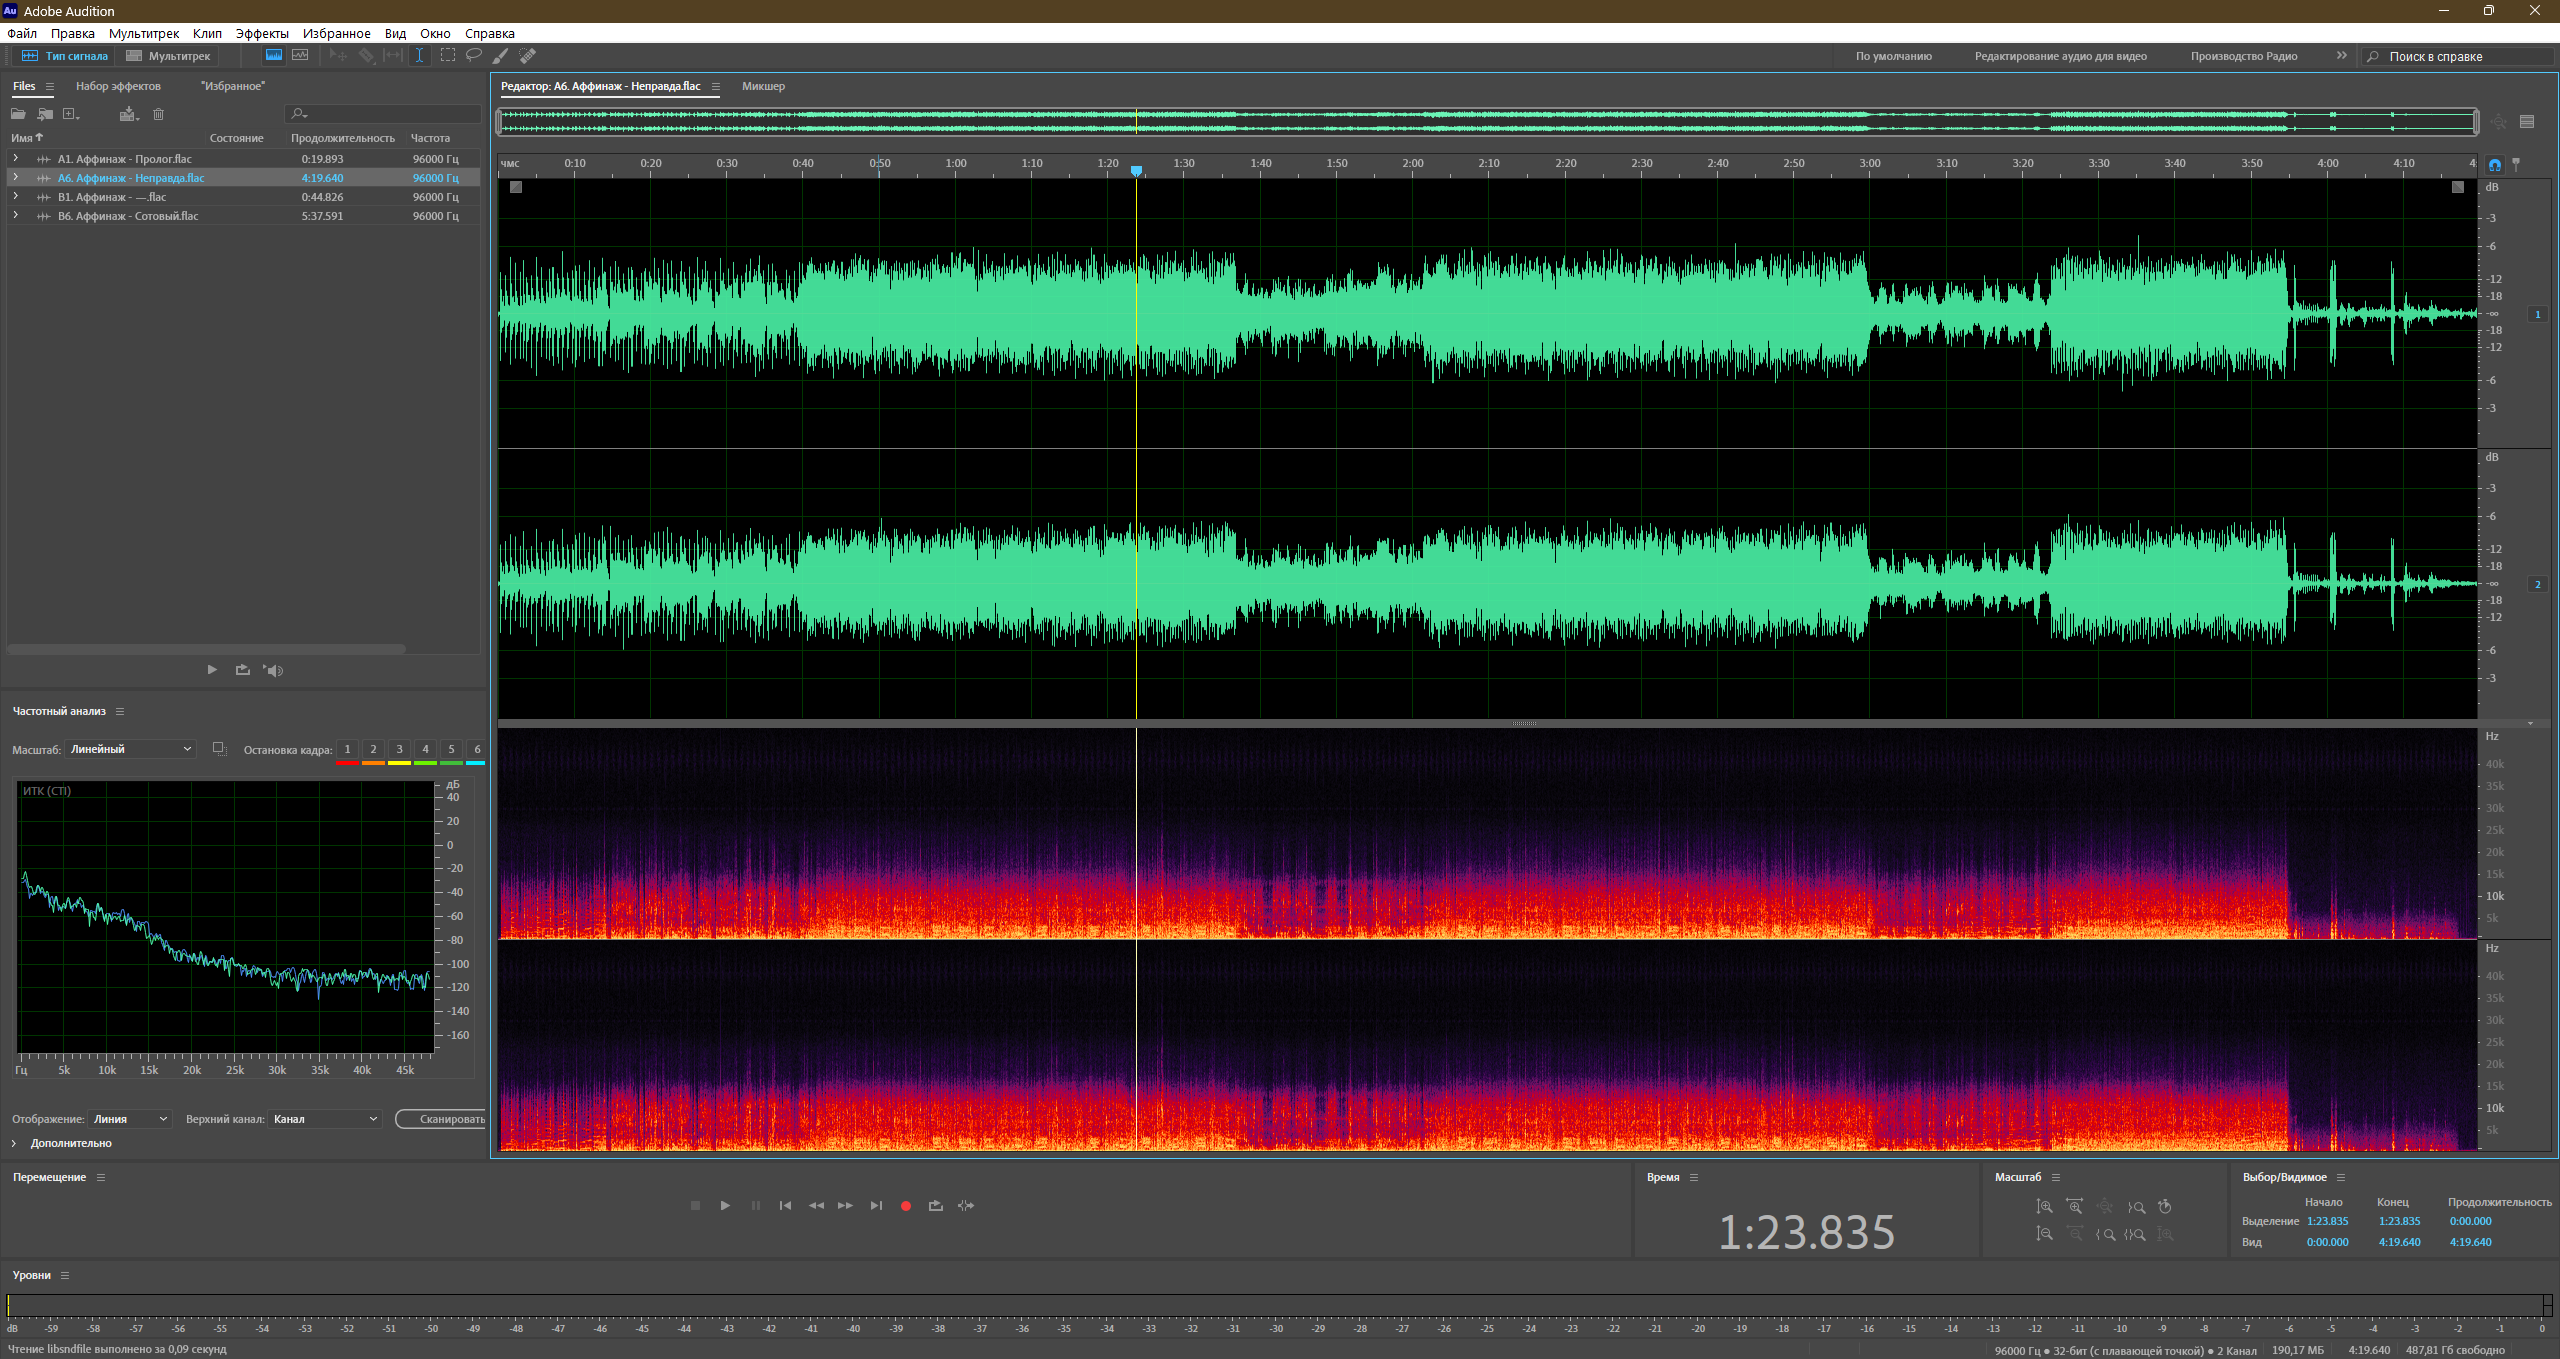Pick the Spot Healing Brush tool

click(x=527, y=56)
